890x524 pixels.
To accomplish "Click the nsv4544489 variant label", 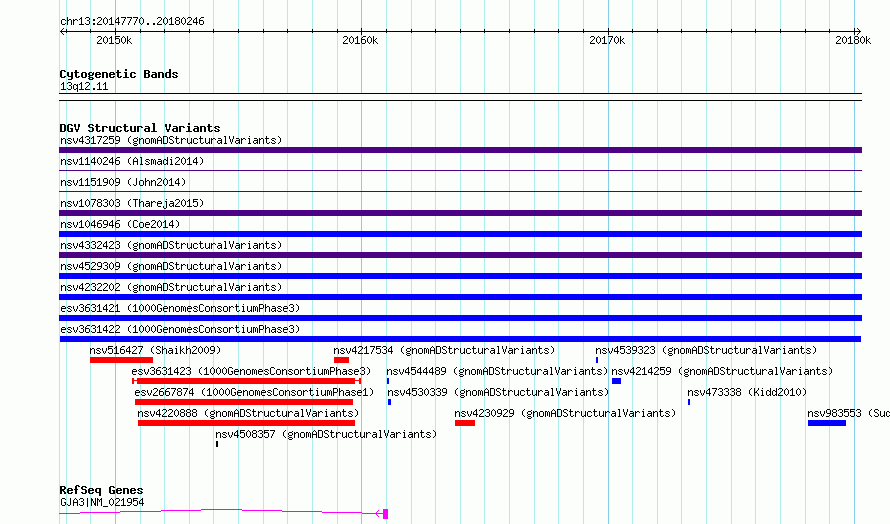I will coord(497,371).
